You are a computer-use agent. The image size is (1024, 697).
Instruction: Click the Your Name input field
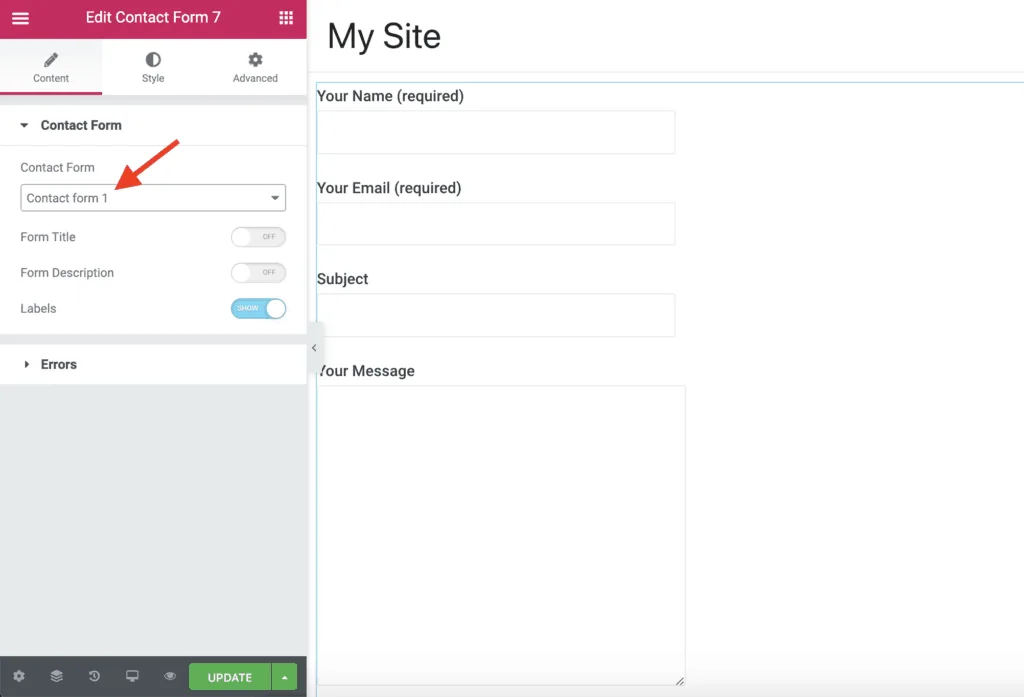coord(496,133)
